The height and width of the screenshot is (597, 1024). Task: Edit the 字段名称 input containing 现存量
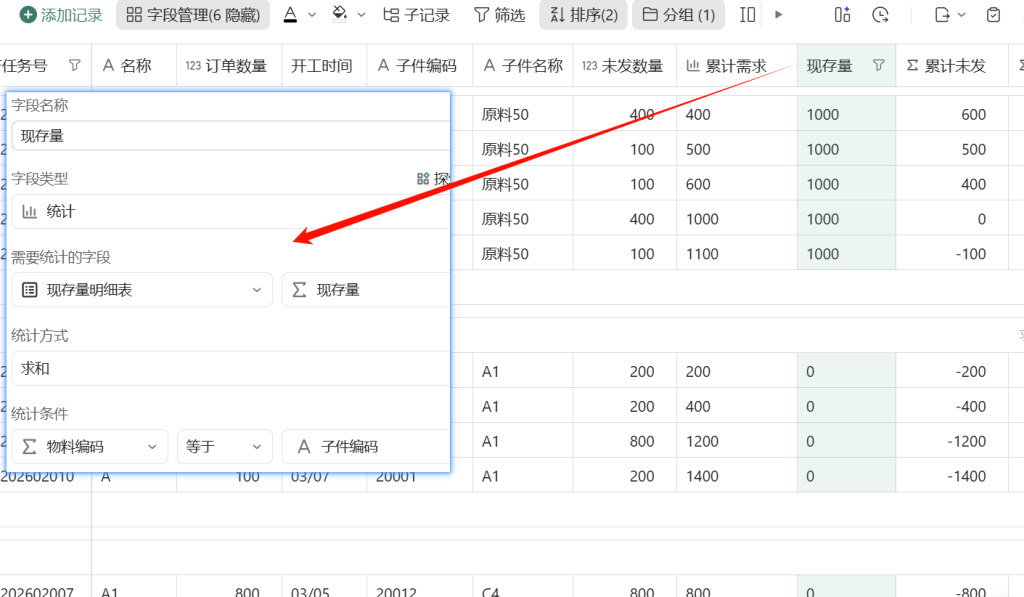pyautogui.click(x=231, y=136)
